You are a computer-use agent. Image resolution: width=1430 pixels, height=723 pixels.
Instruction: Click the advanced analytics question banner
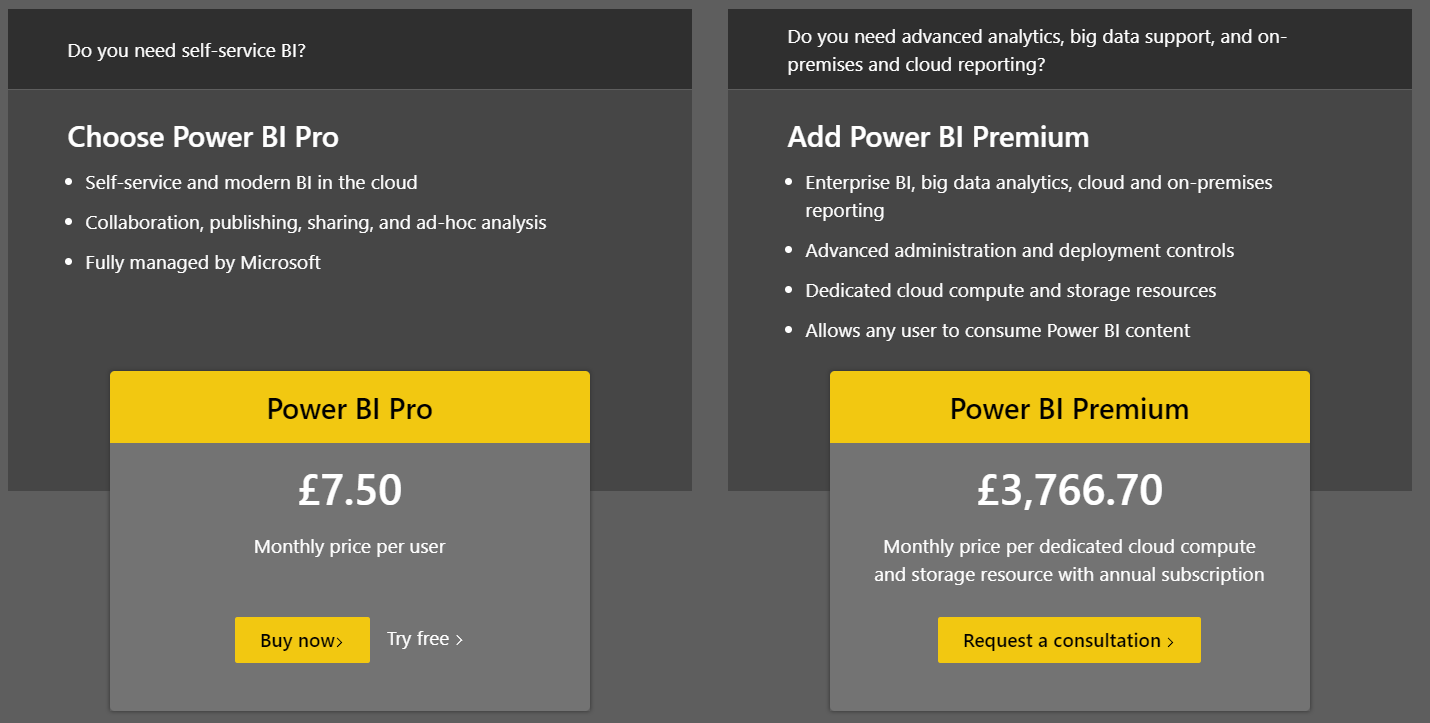[x=1070, y=49]
